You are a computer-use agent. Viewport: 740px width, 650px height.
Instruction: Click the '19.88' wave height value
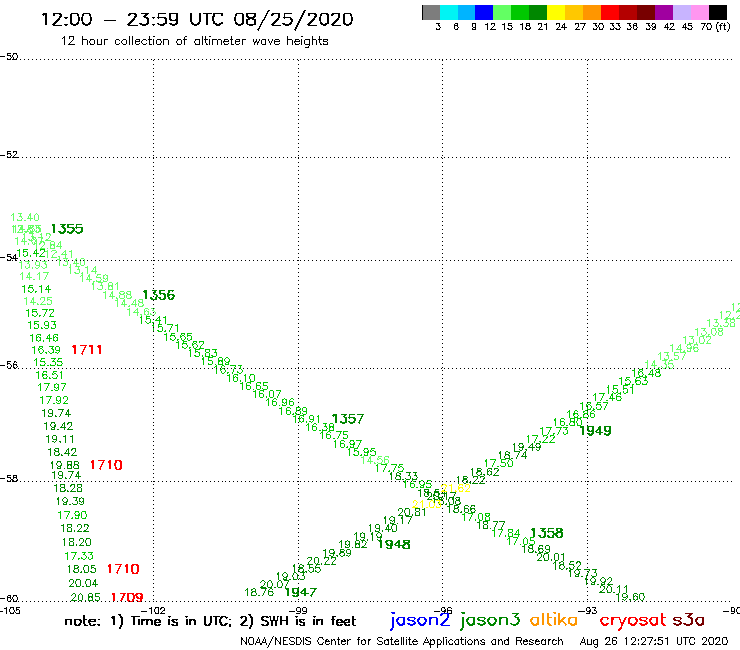[65, 465]
